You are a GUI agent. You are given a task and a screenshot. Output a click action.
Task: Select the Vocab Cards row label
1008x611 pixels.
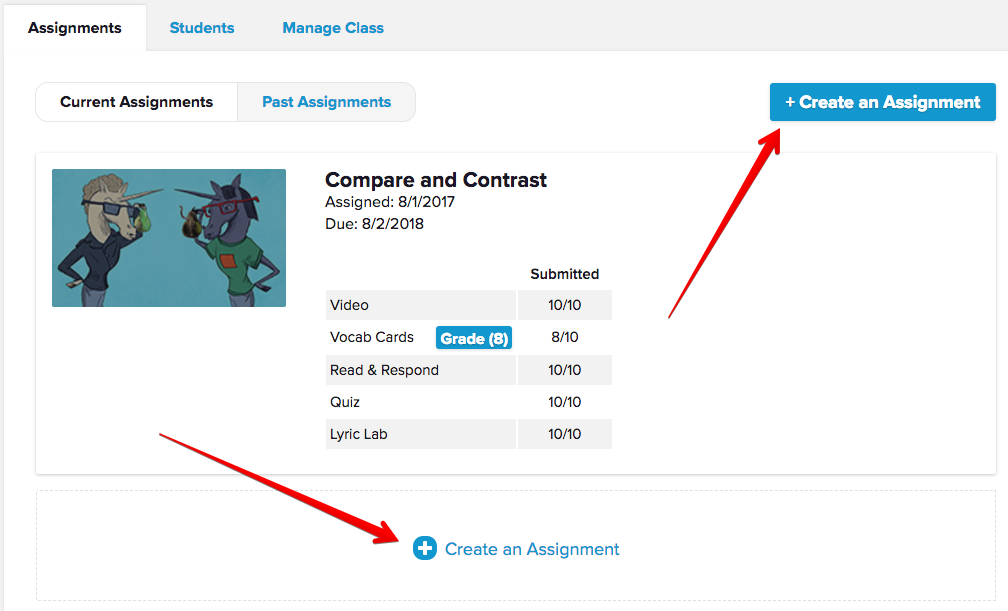coord(372,337)
